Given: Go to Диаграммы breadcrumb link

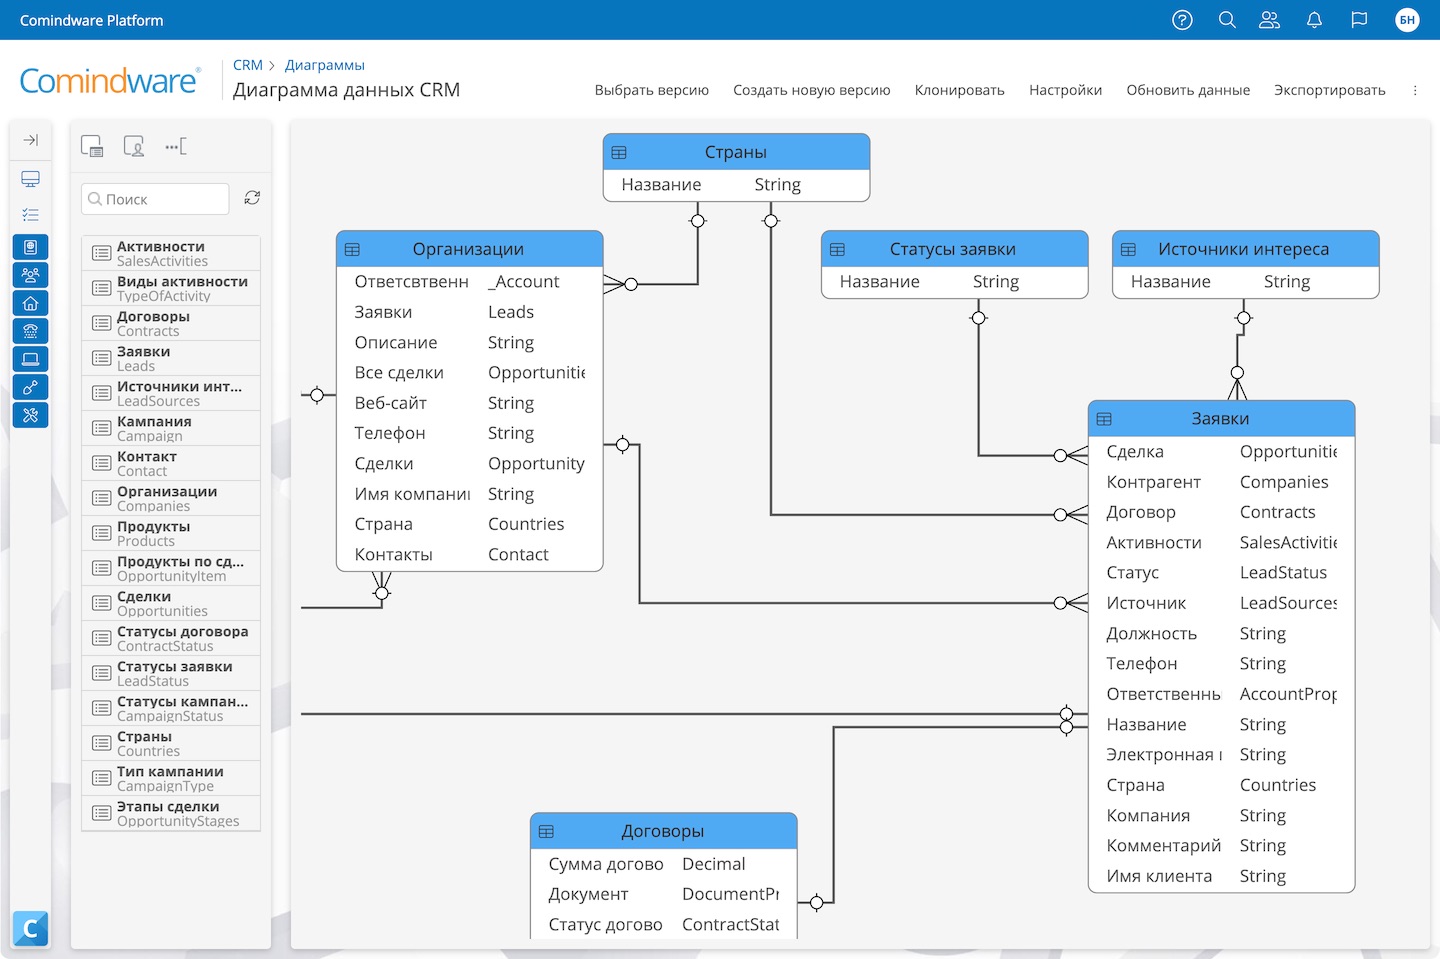Looking at the screenshot, I should click(325, 65).
